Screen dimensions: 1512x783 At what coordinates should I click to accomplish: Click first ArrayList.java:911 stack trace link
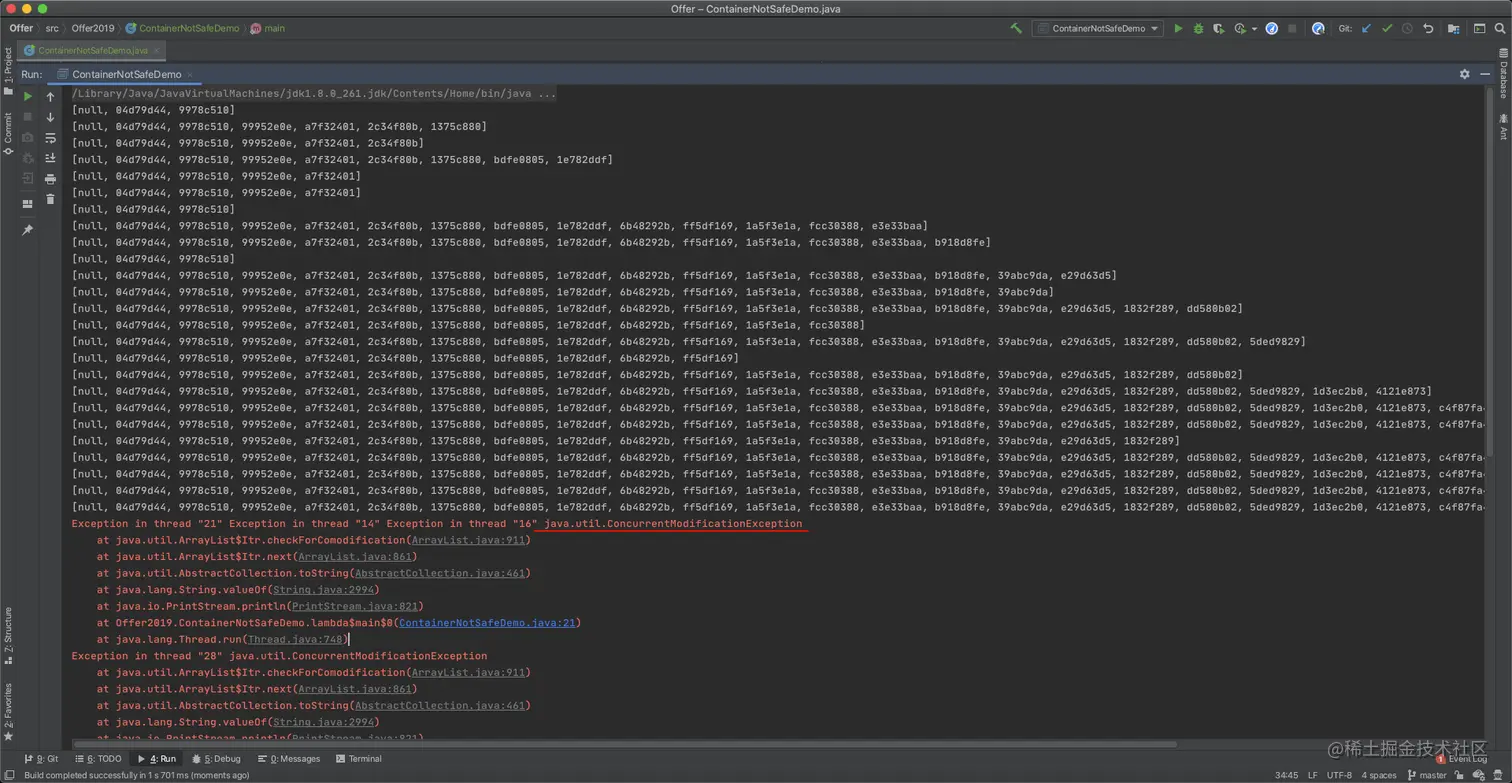point(468,540)
